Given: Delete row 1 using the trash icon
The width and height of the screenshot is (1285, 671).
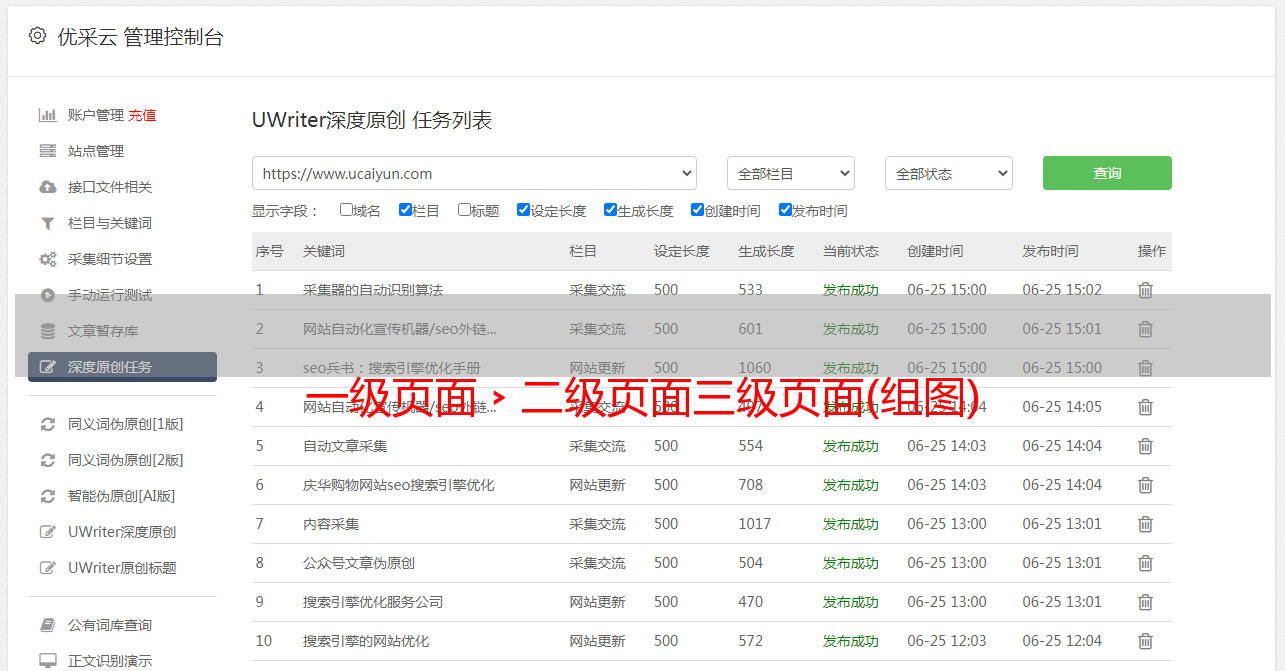Looking at the screenshot, I should [1145, 290].
